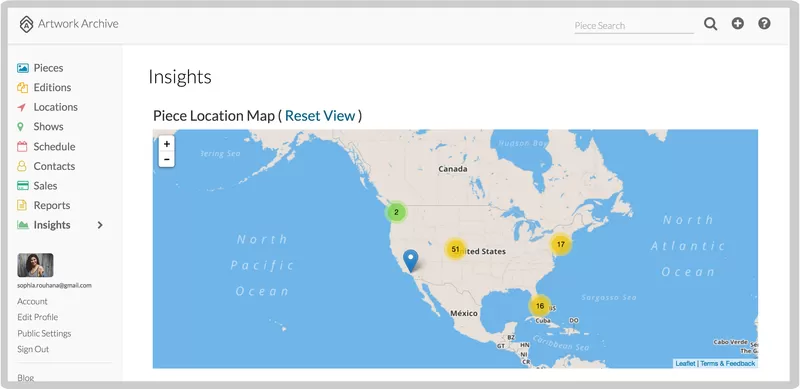Image resolution: width=800 pixels, height=389 pixels.
Task: Click the Schedule calendar icon
Action: [x=22, y=147]
